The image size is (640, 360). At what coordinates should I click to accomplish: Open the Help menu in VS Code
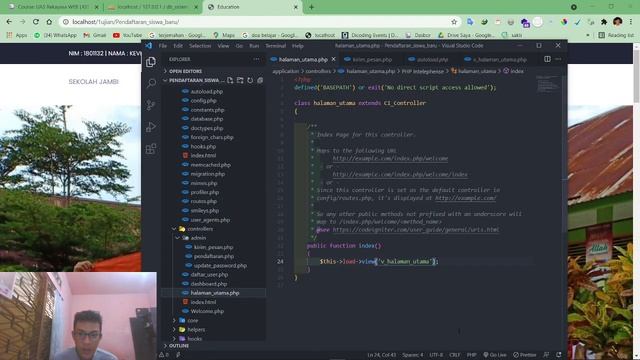(x=298, y=46)
